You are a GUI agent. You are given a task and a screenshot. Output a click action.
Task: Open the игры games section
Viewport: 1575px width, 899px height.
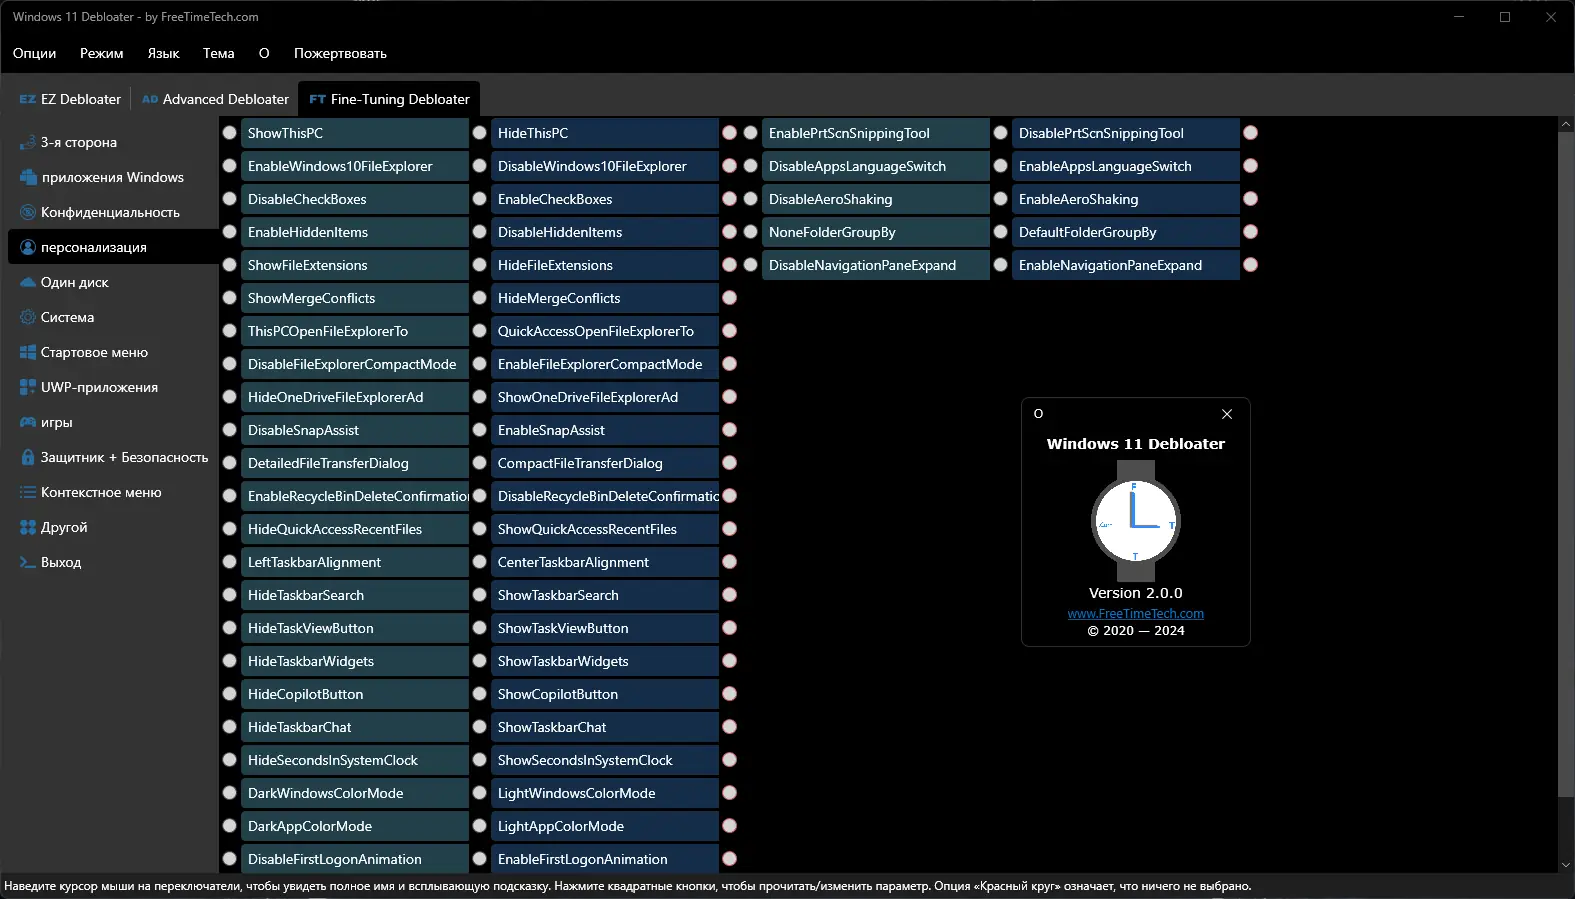[112, 422]
